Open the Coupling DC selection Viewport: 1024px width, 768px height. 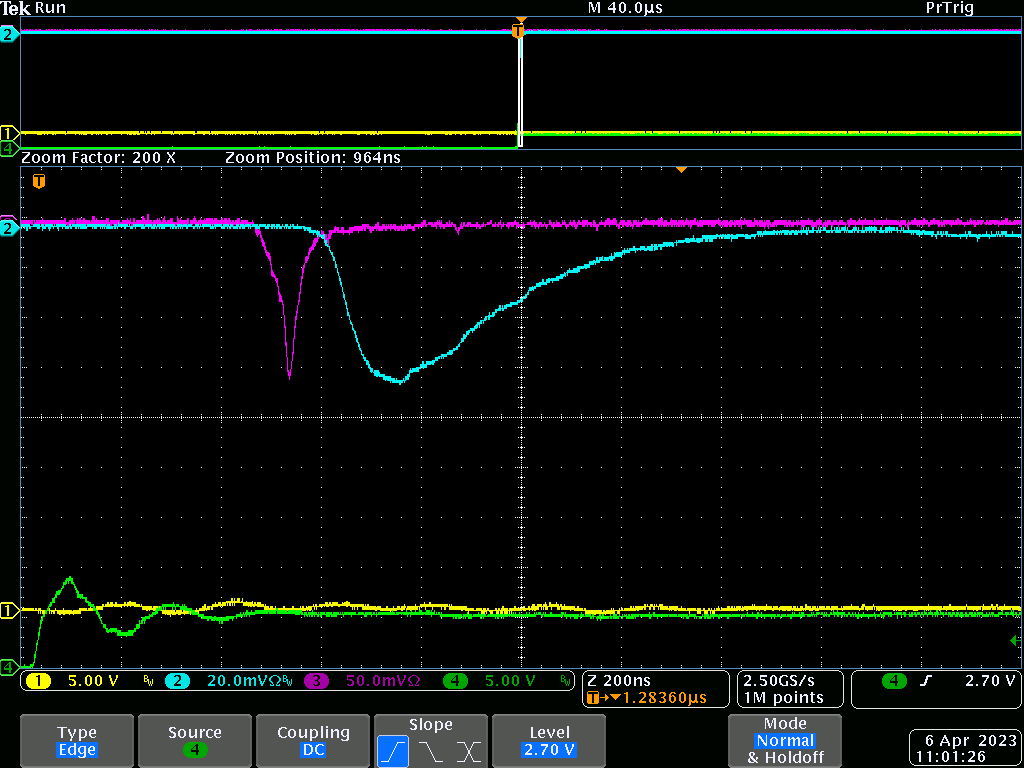click(x=313, y=740)
